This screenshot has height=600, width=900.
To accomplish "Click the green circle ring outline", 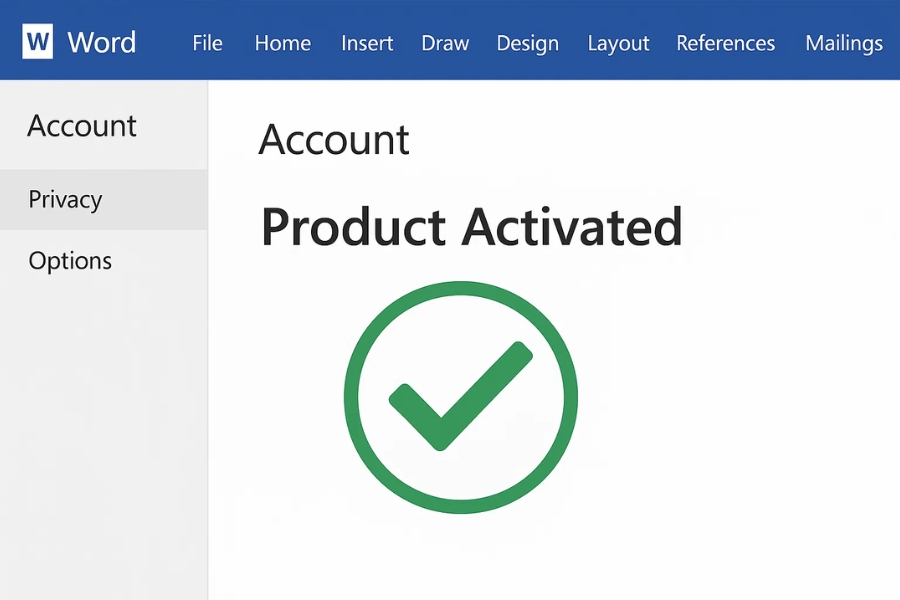I will pos(351,397).
